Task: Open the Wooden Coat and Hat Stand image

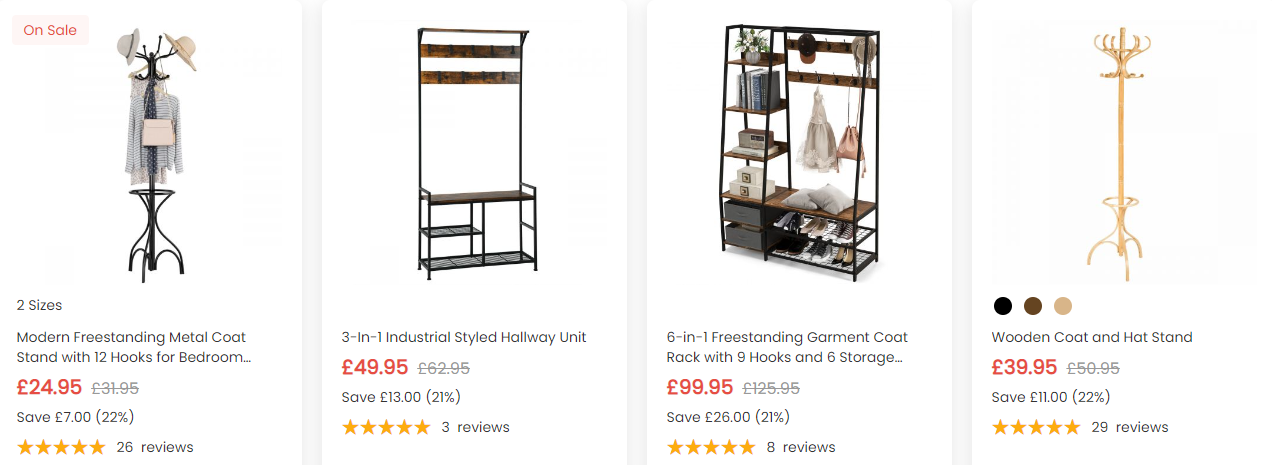Action: [x=1124, y=150]
